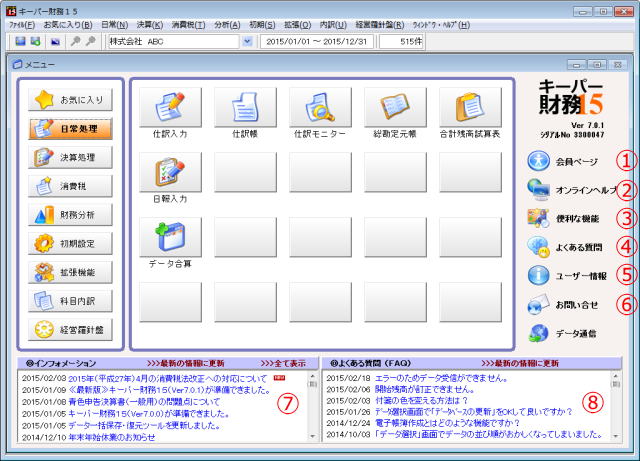Expand the company dropdown 株式会社 ABC
This screenshot has height=461, width=640.
coord(247,42)
